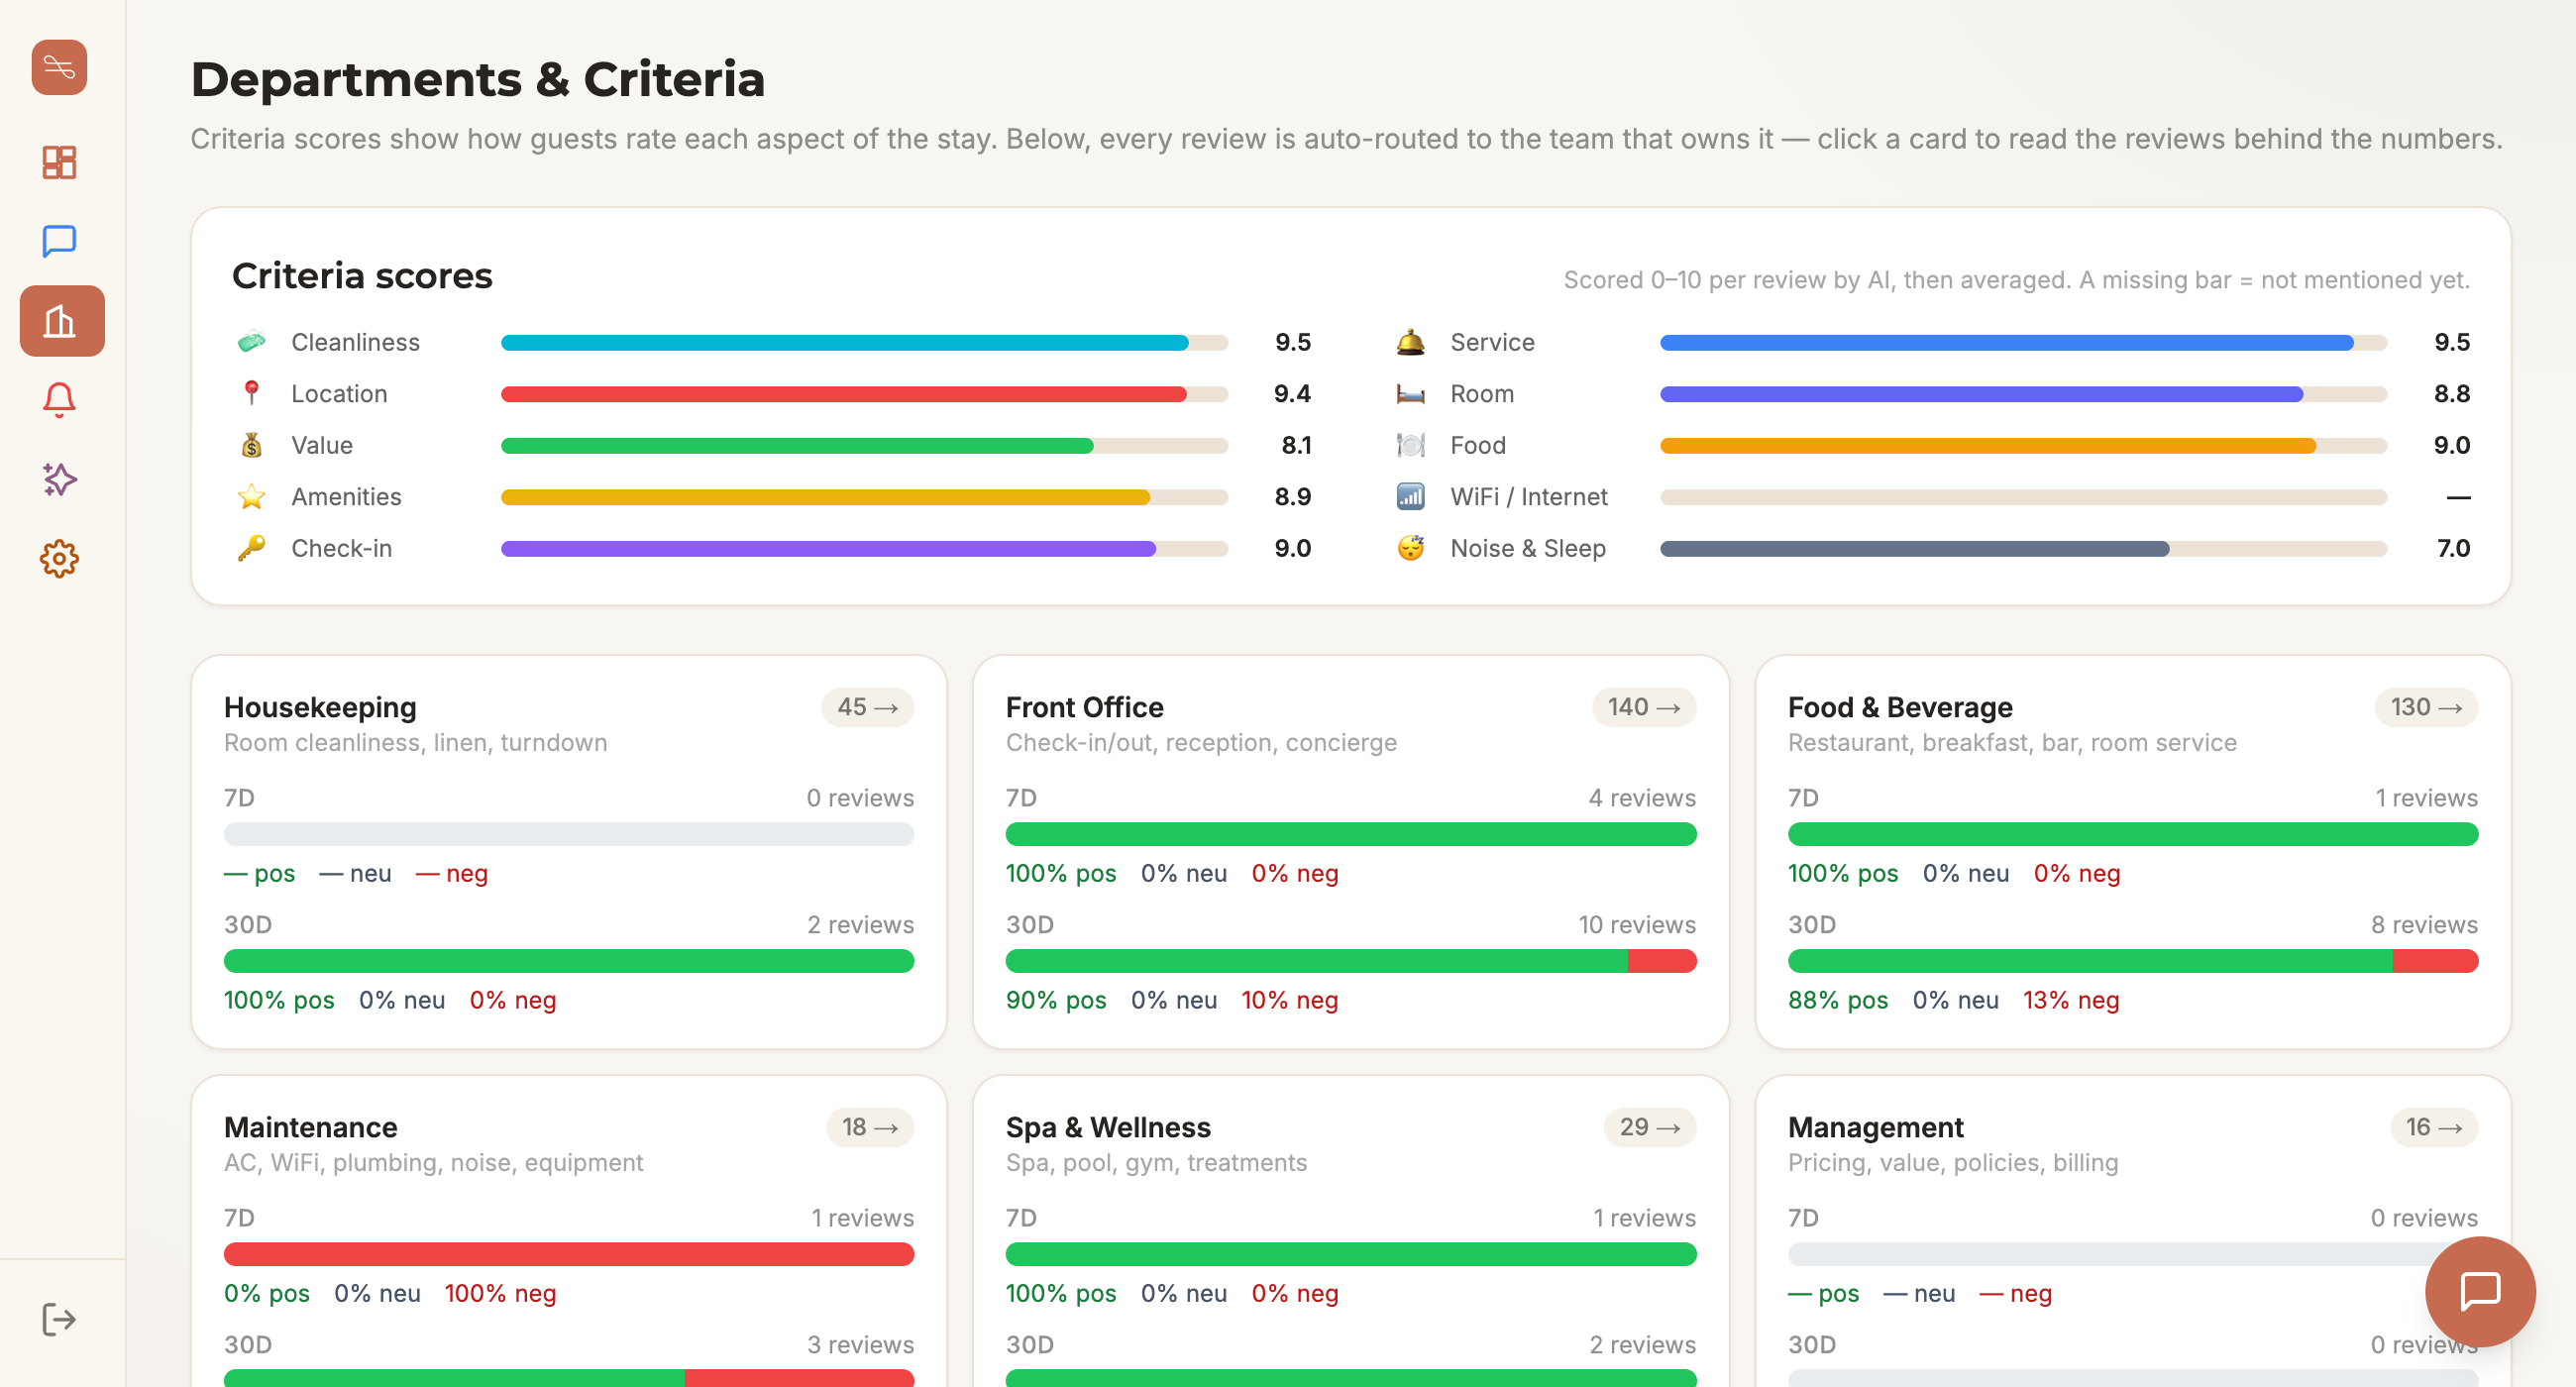
Task: Open Housekeeping reviews via 45 arrow badge
Action: [867, 707]
